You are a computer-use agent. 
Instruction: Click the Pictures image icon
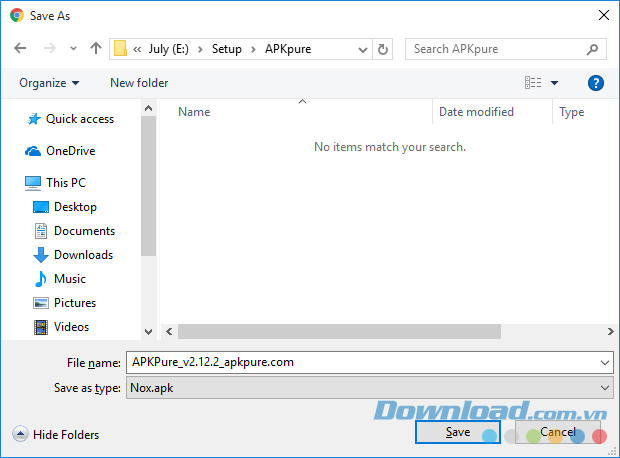pos(41,303)
